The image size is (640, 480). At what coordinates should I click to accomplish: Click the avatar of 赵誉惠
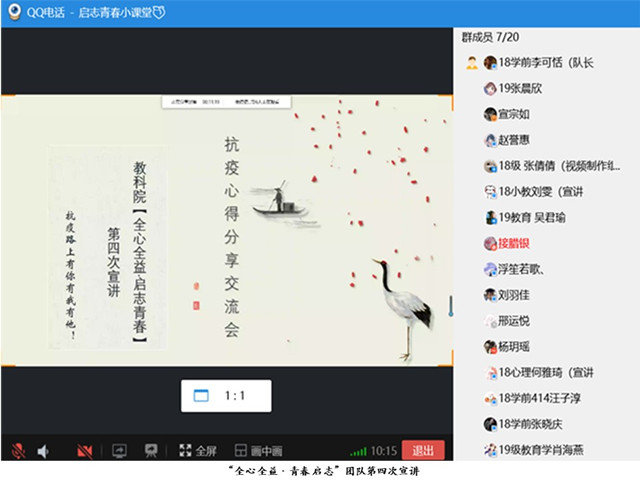[x=490, y=140]
